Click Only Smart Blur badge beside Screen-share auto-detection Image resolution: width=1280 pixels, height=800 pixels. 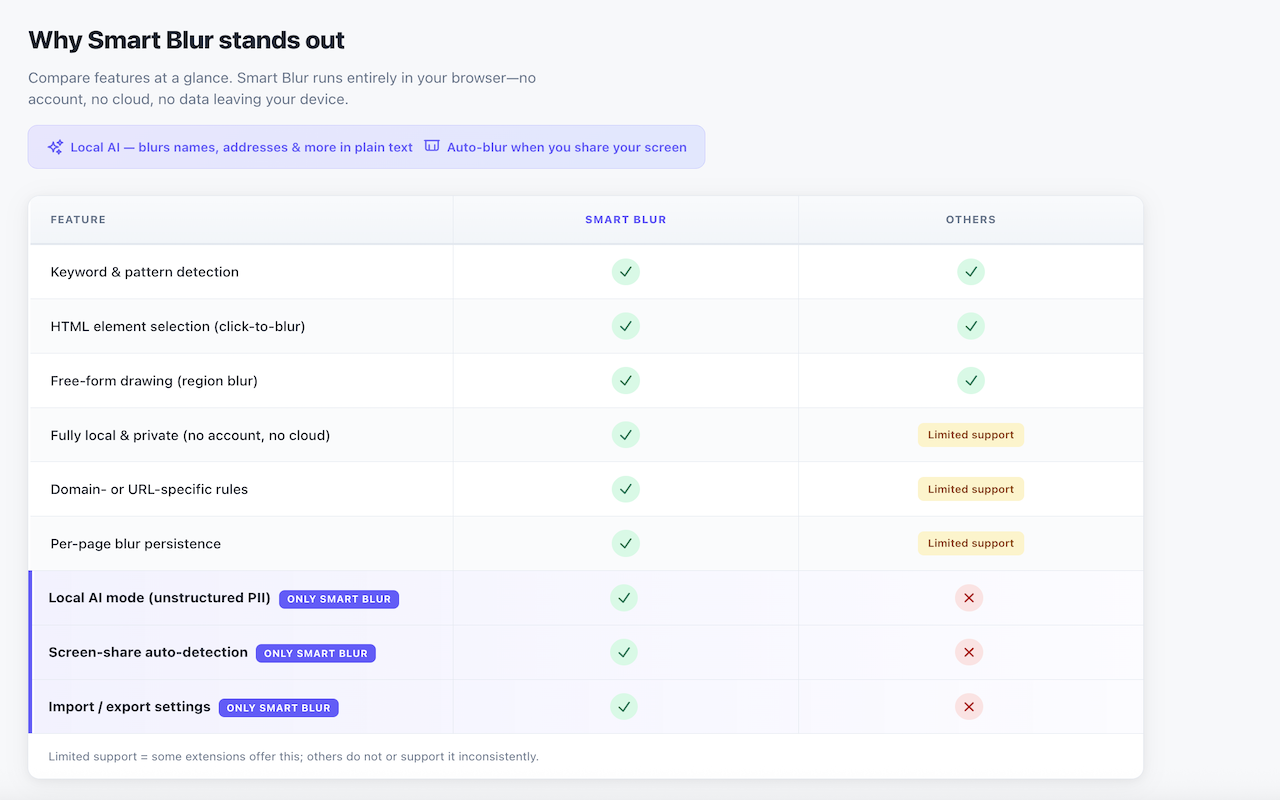pyautogui.click(x=316, y=653)
